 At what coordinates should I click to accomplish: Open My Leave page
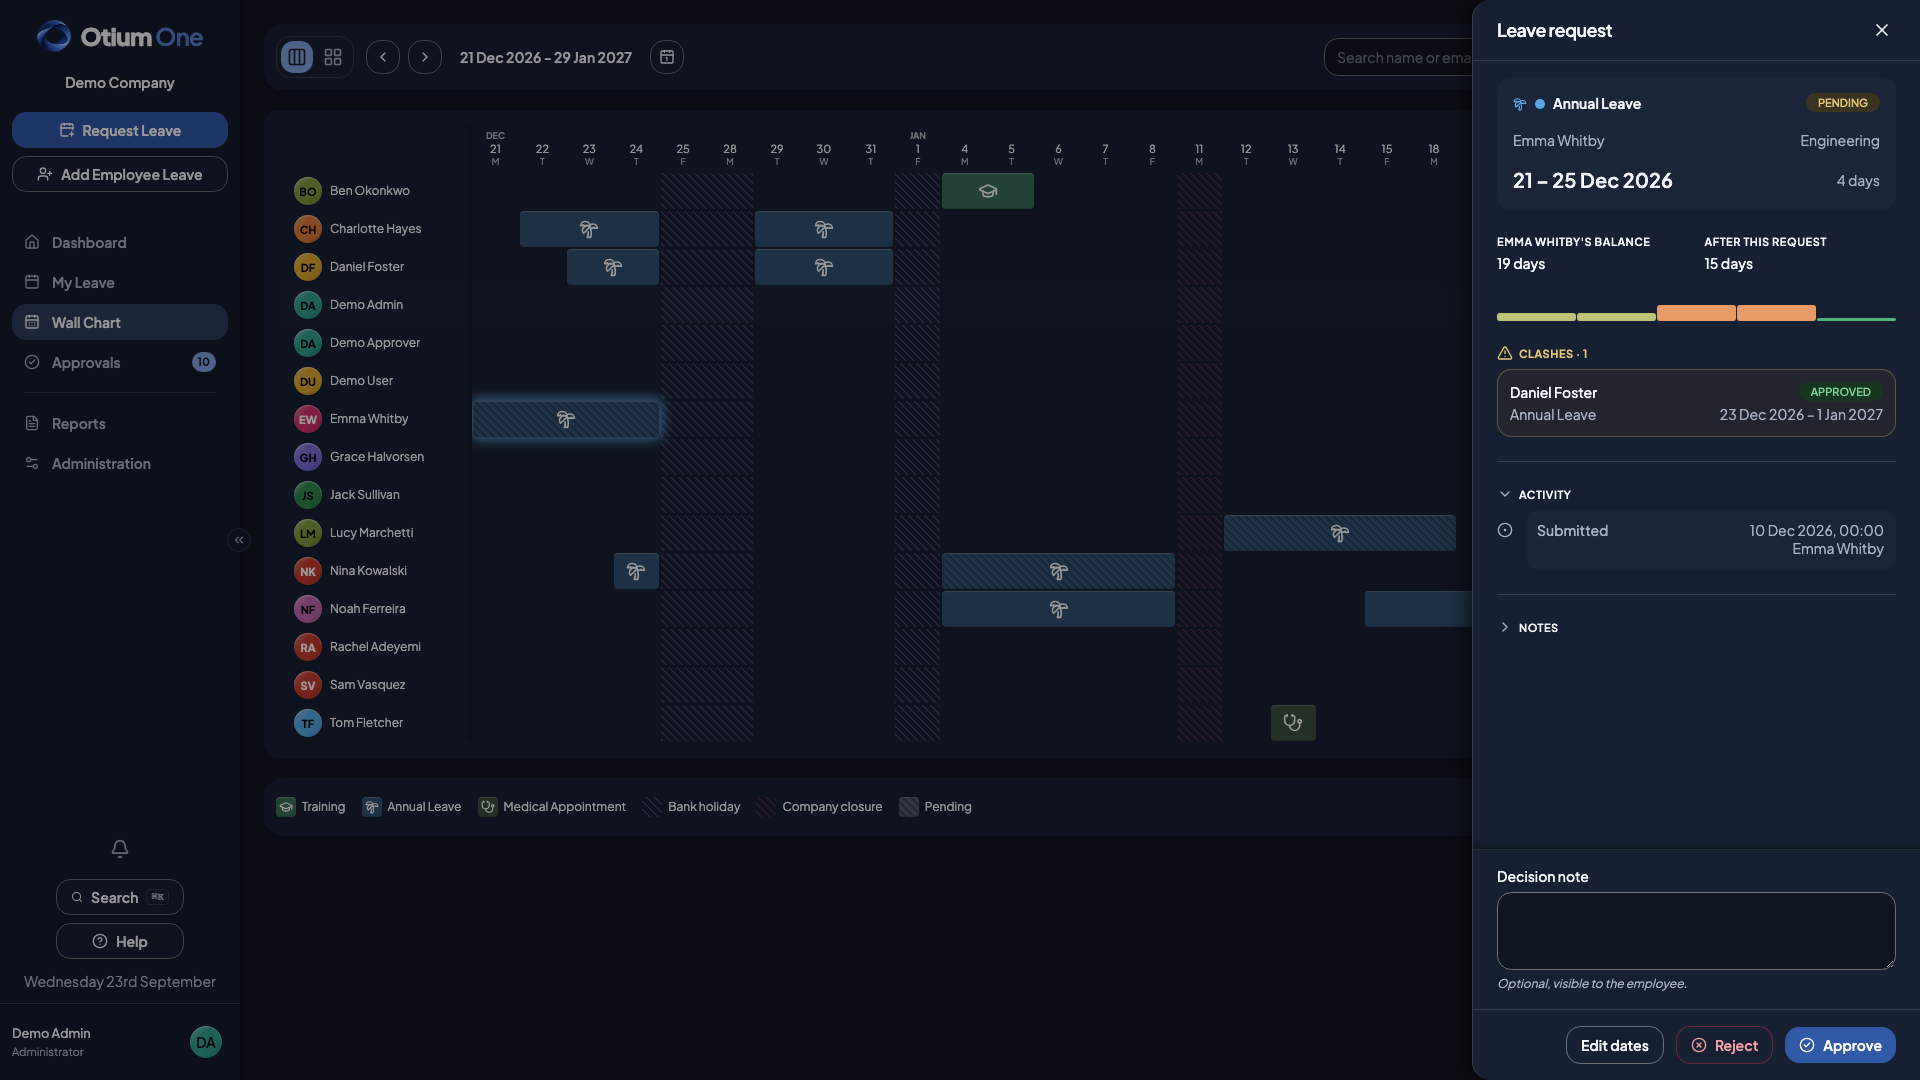click(x=120, y=282)
